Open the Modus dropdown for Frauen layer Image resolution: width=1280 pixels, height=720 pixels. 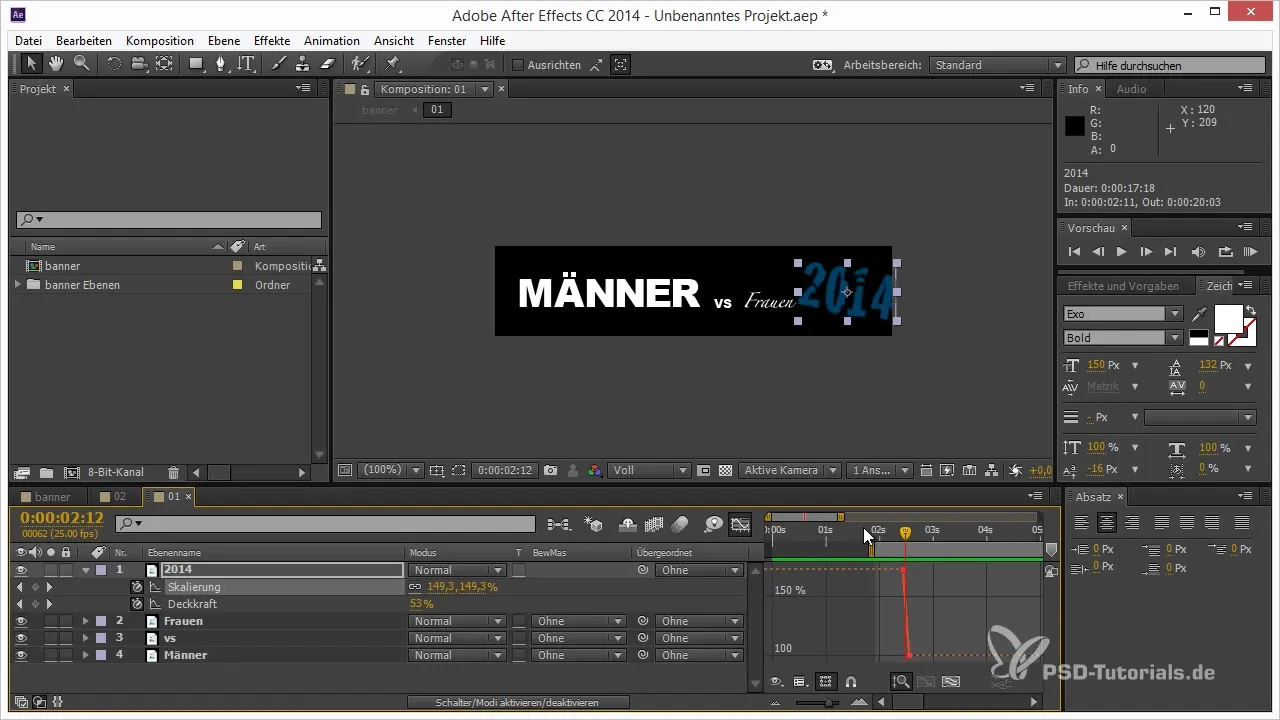coord(459,621)
